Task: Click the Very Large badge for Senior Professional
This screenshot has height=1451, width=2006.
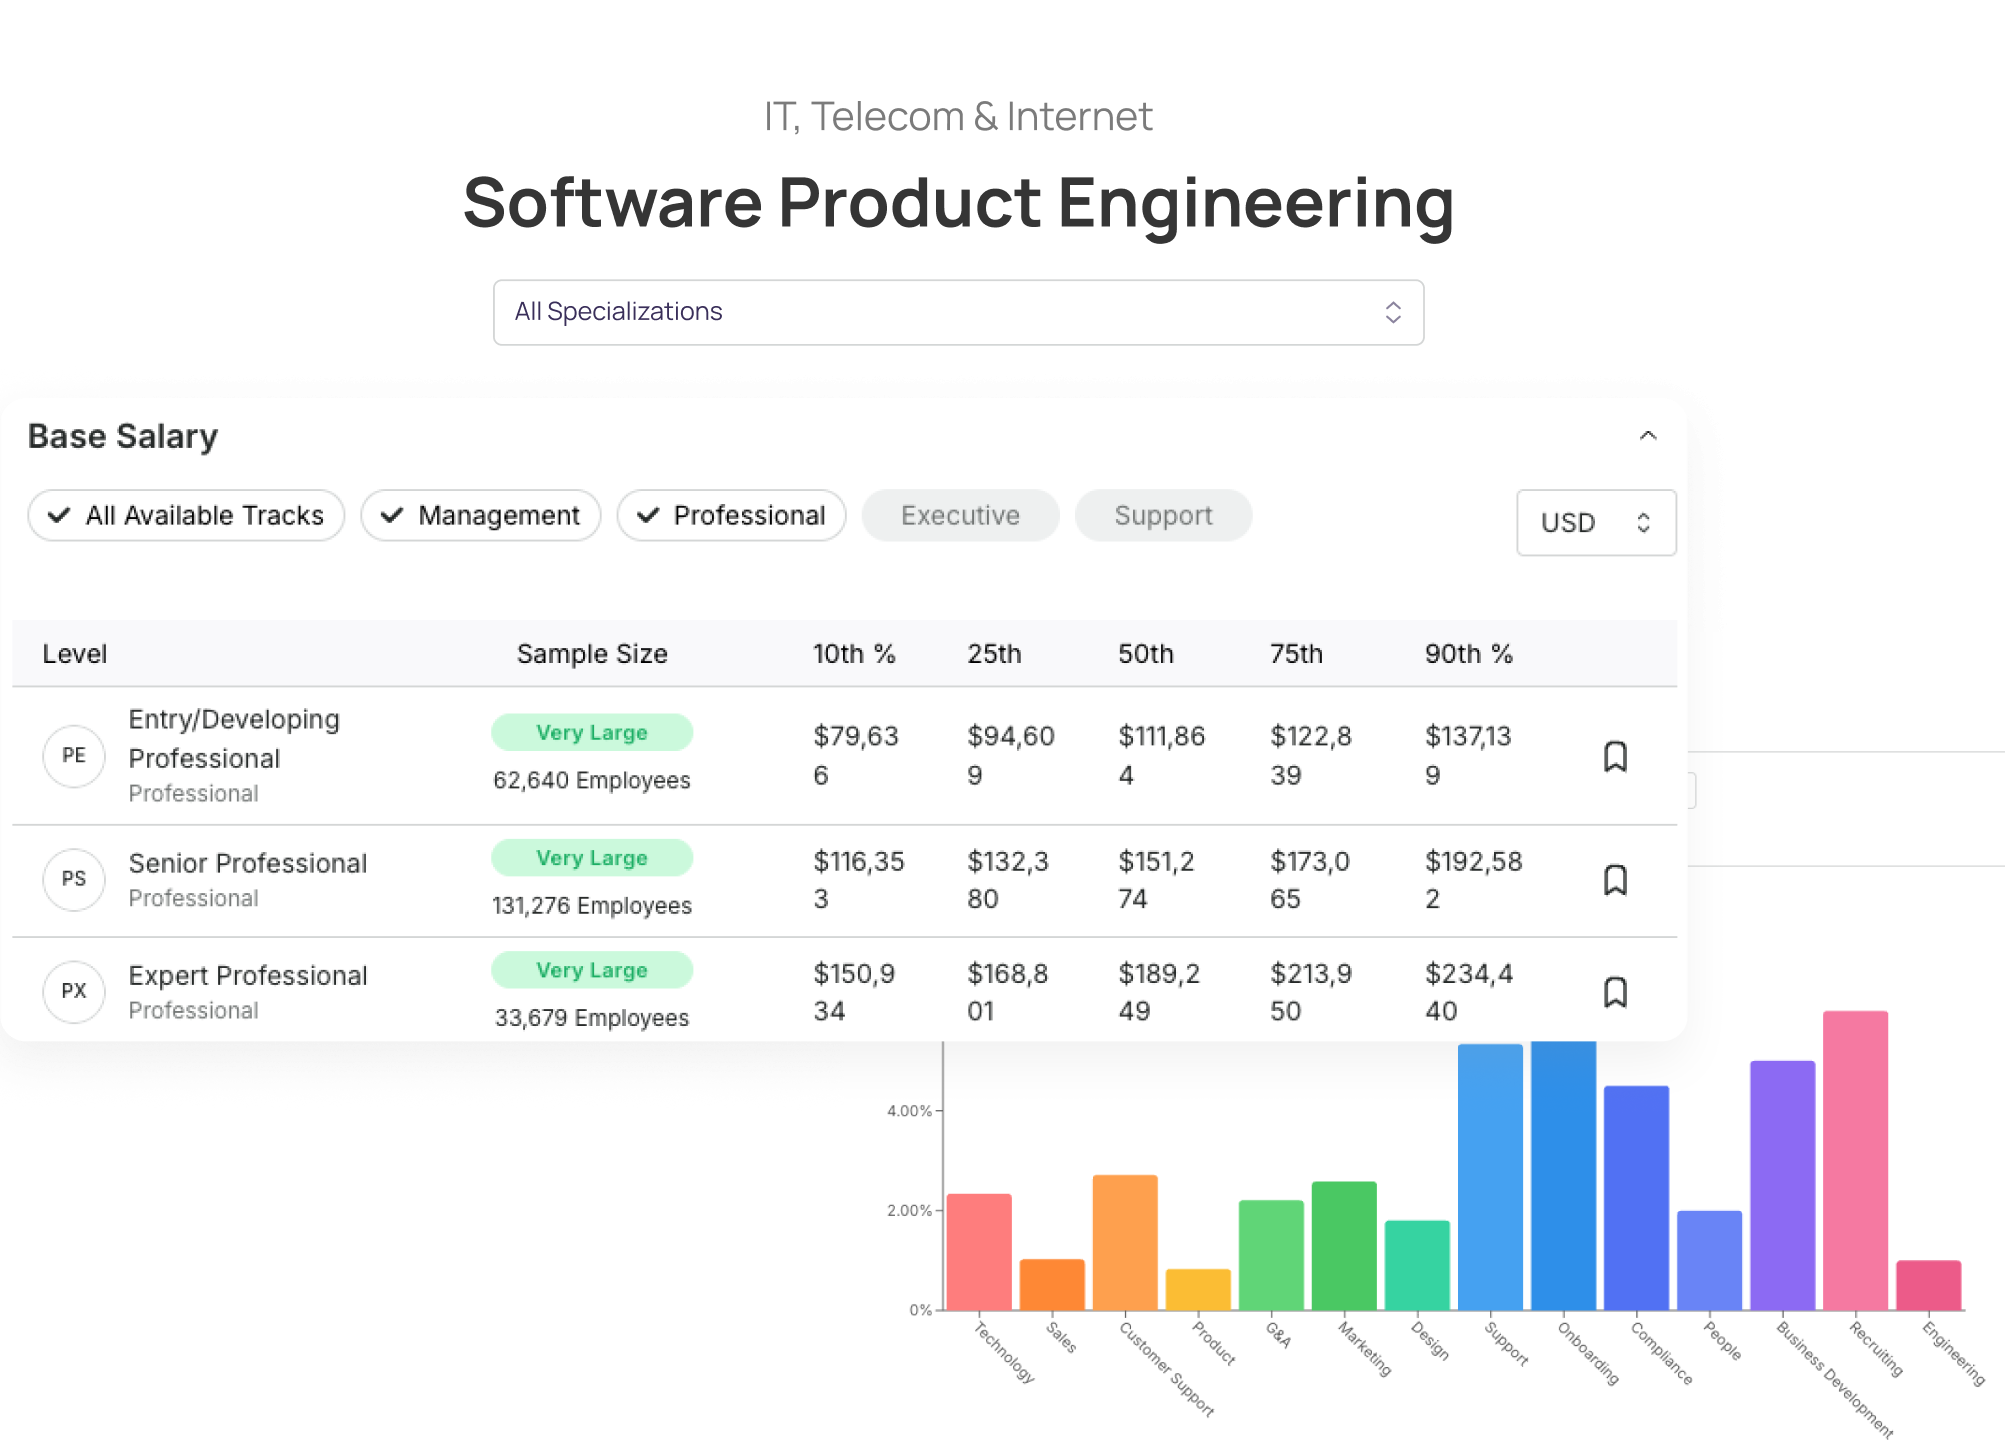Action: click(x=591, y=858)
